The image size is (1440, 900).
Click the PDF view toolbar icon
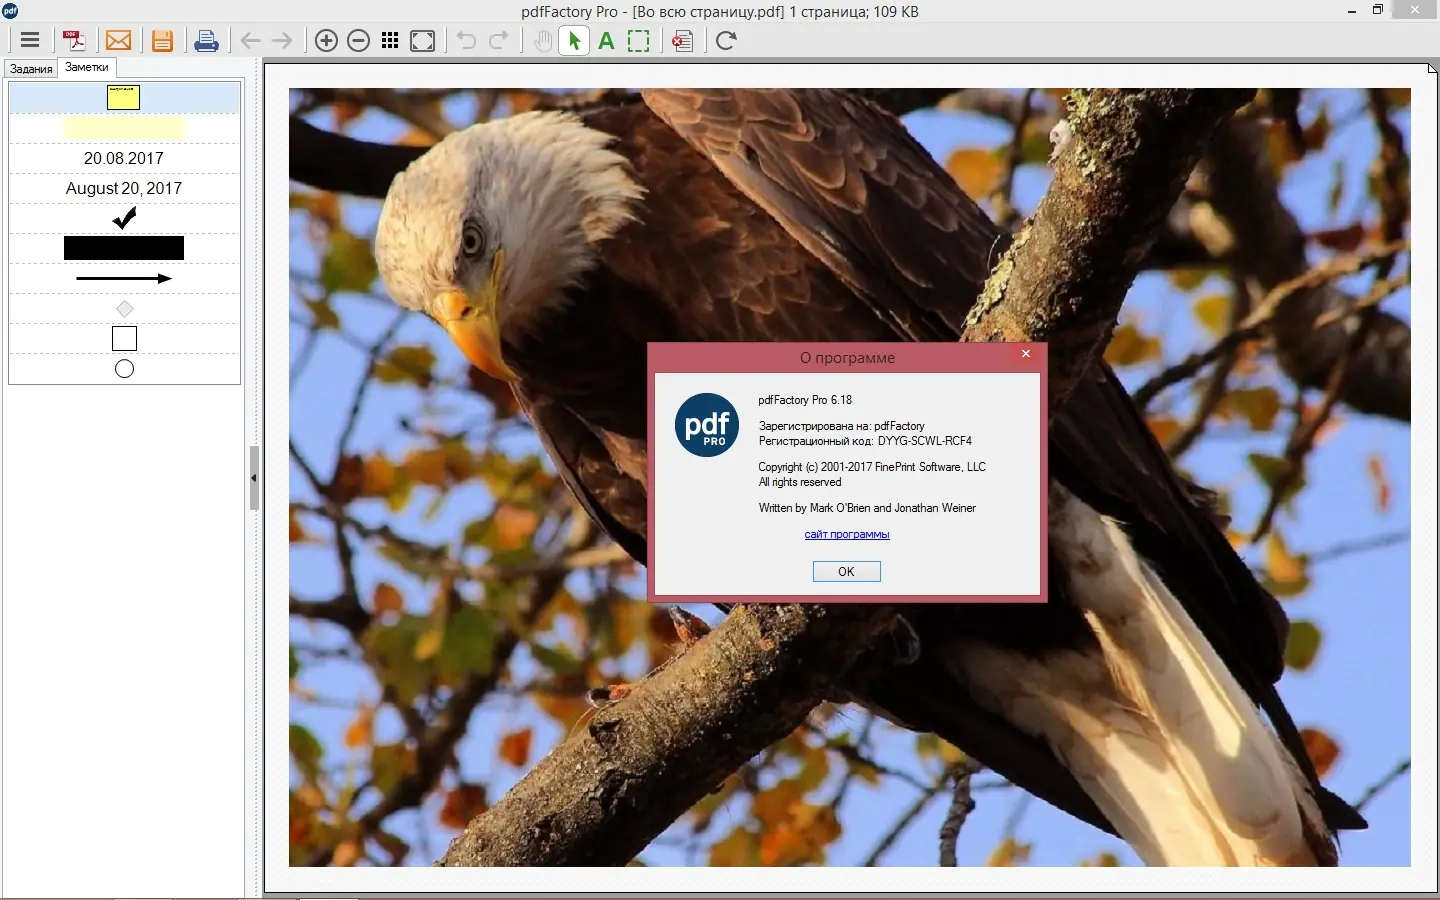click(x=74, y=41)
